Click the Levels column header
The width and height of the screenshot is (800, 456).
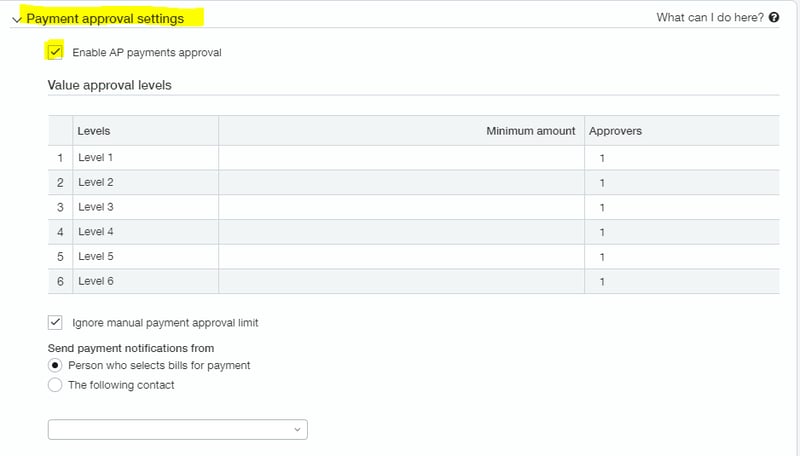point(94,131)
